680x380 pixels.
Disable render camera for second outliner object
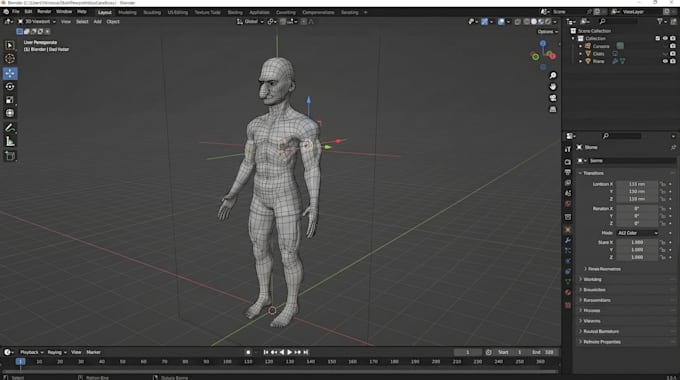[x=673, y=54]
